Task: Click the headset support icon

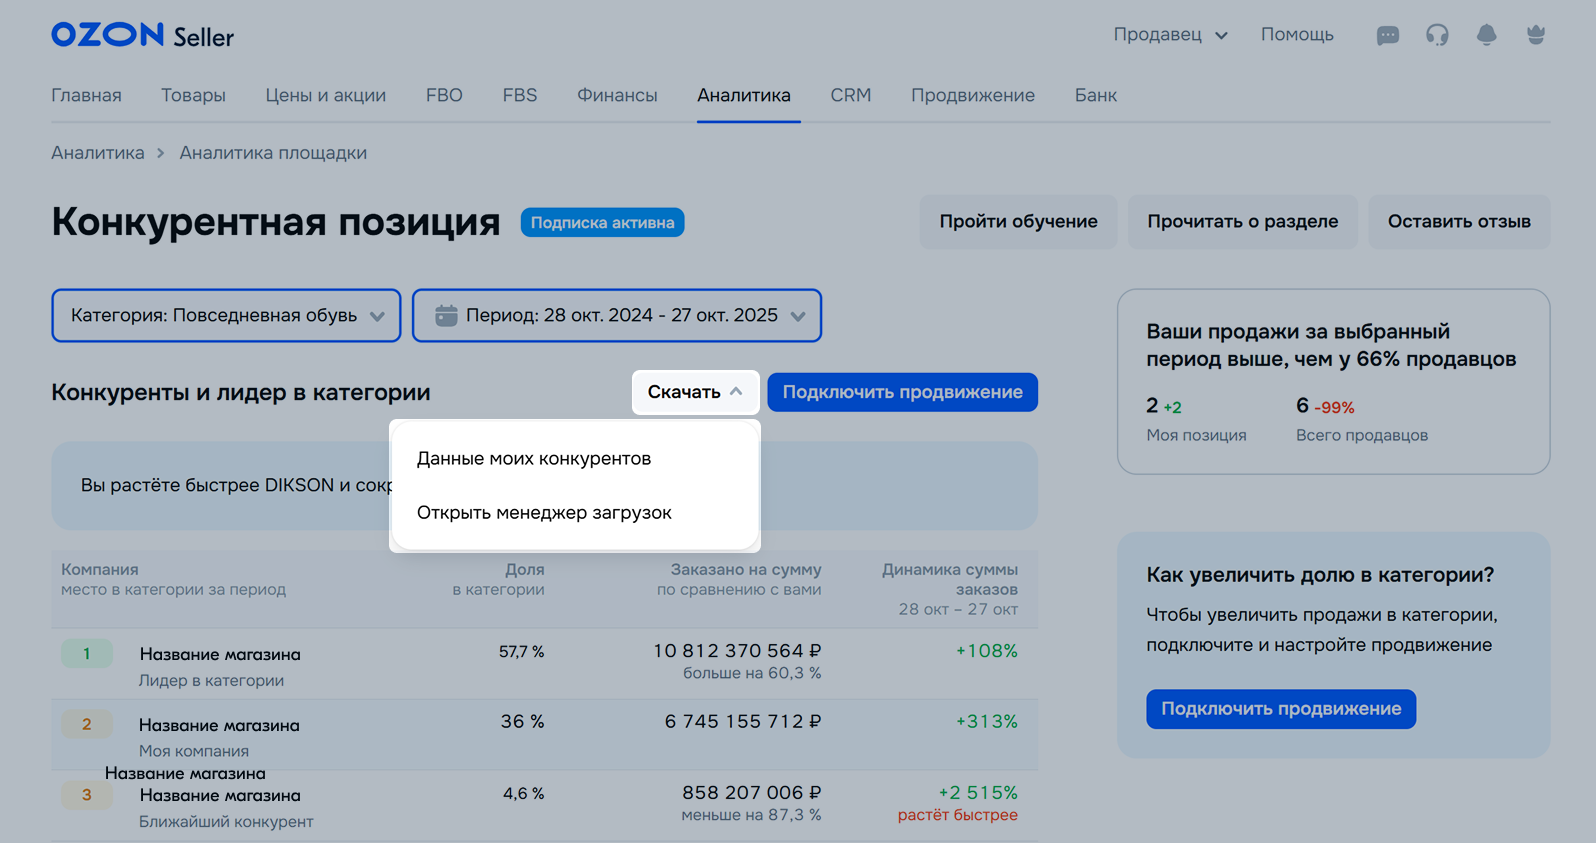Action: tap(1437, 36)
